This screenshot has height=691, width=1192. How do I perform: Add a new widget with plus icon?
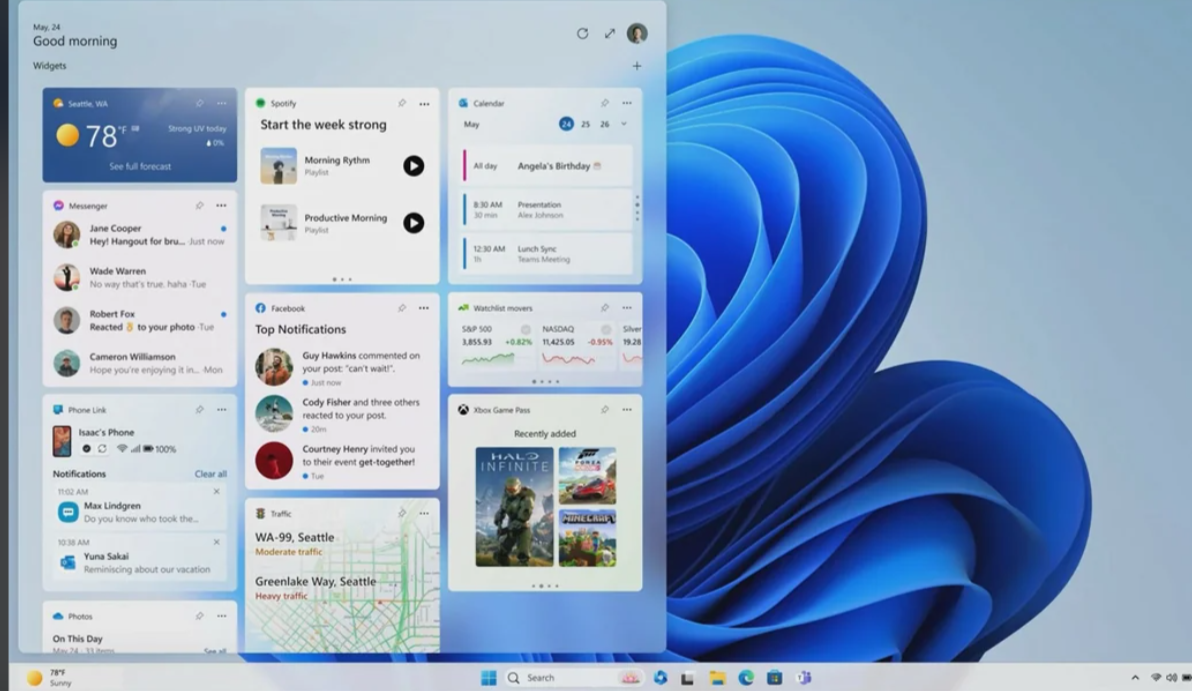(637, 66)
